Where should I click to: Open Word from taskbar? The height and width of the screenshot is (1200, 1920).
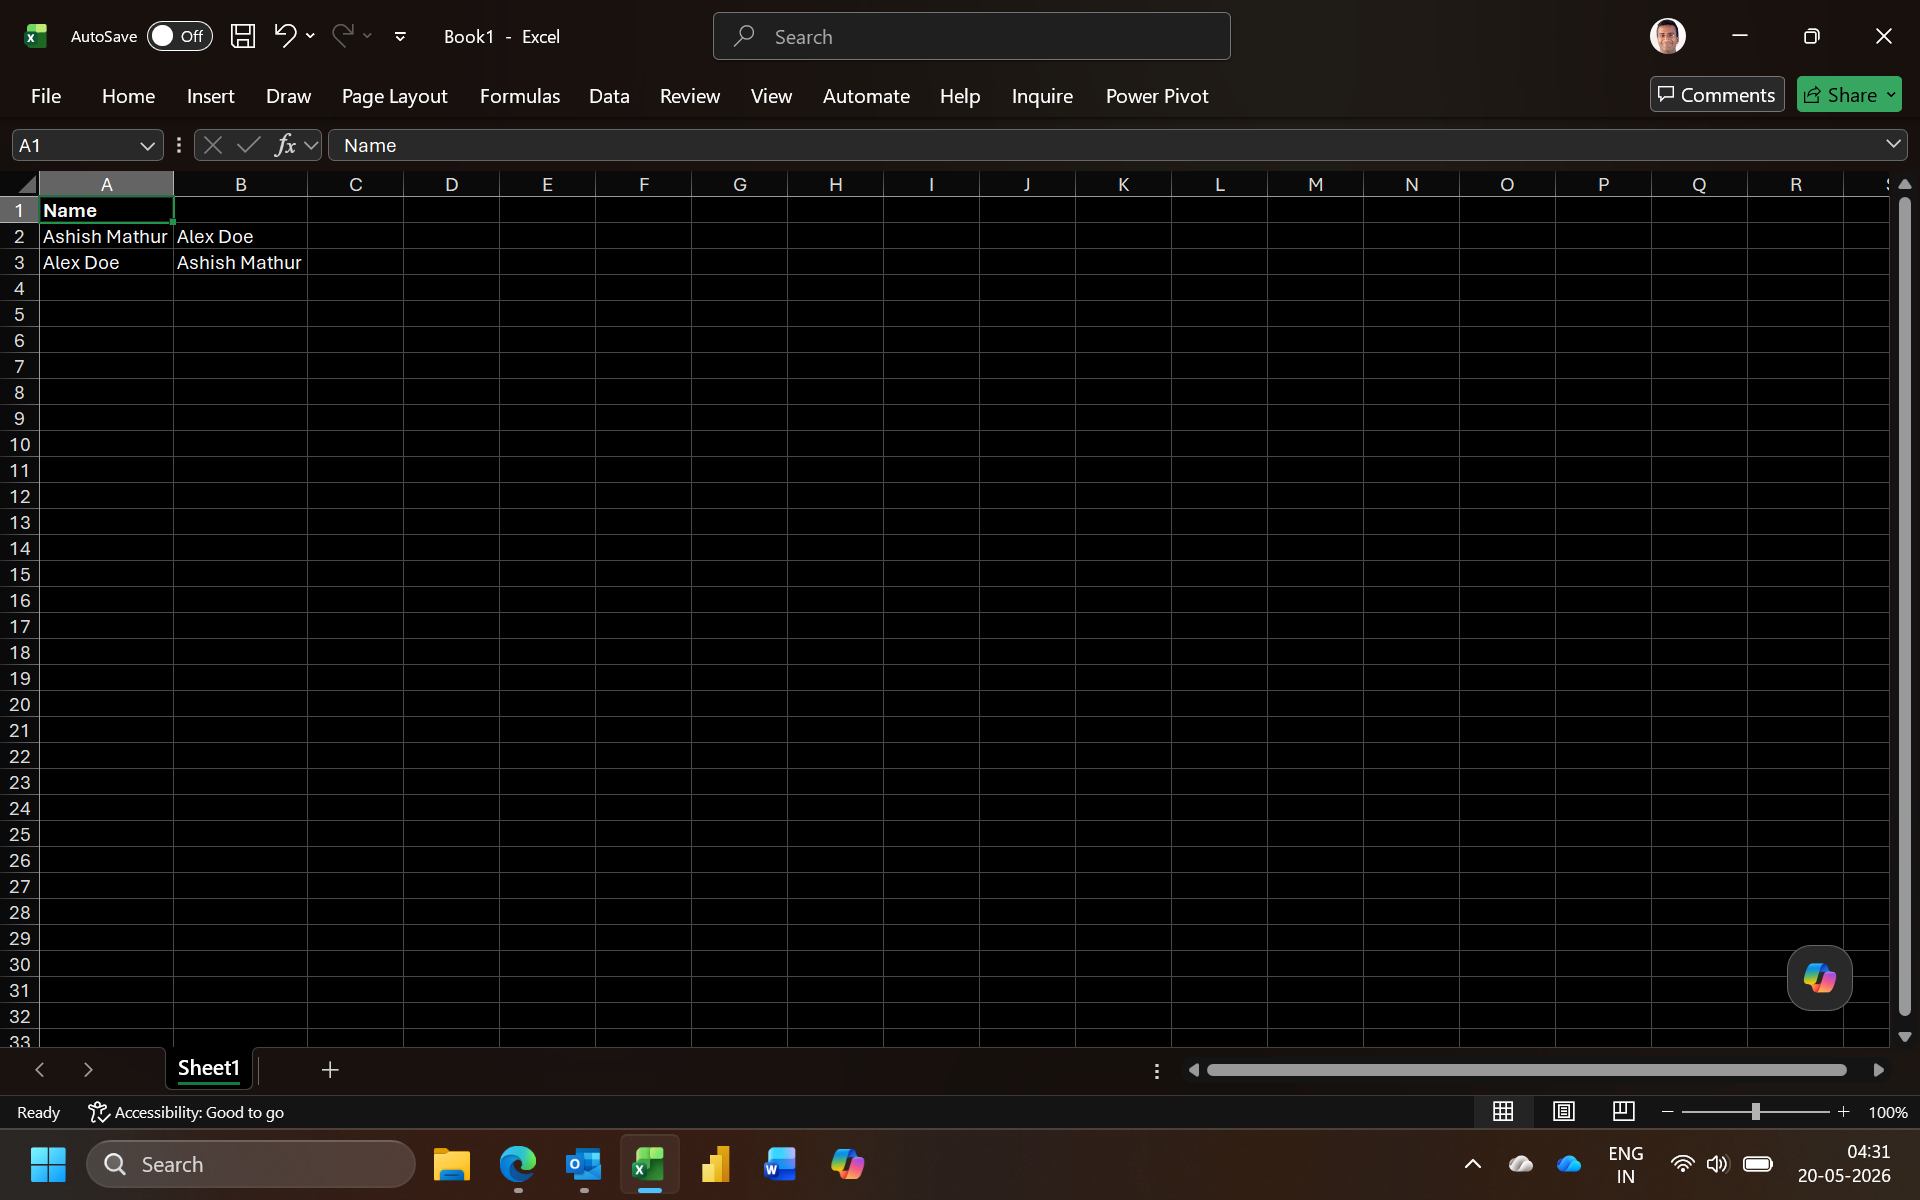(780, 1164)
